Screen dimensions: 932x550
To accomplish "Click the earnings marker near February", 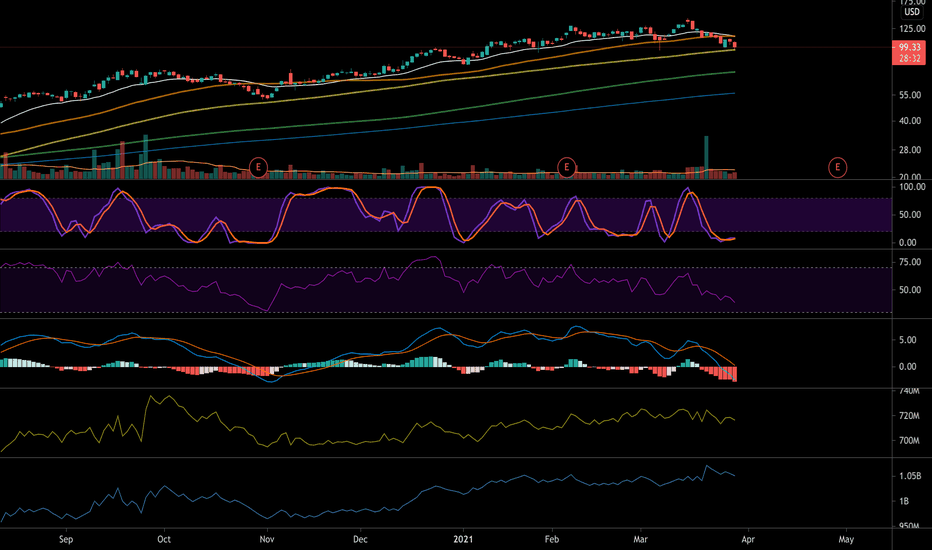I will coord(566,167).
